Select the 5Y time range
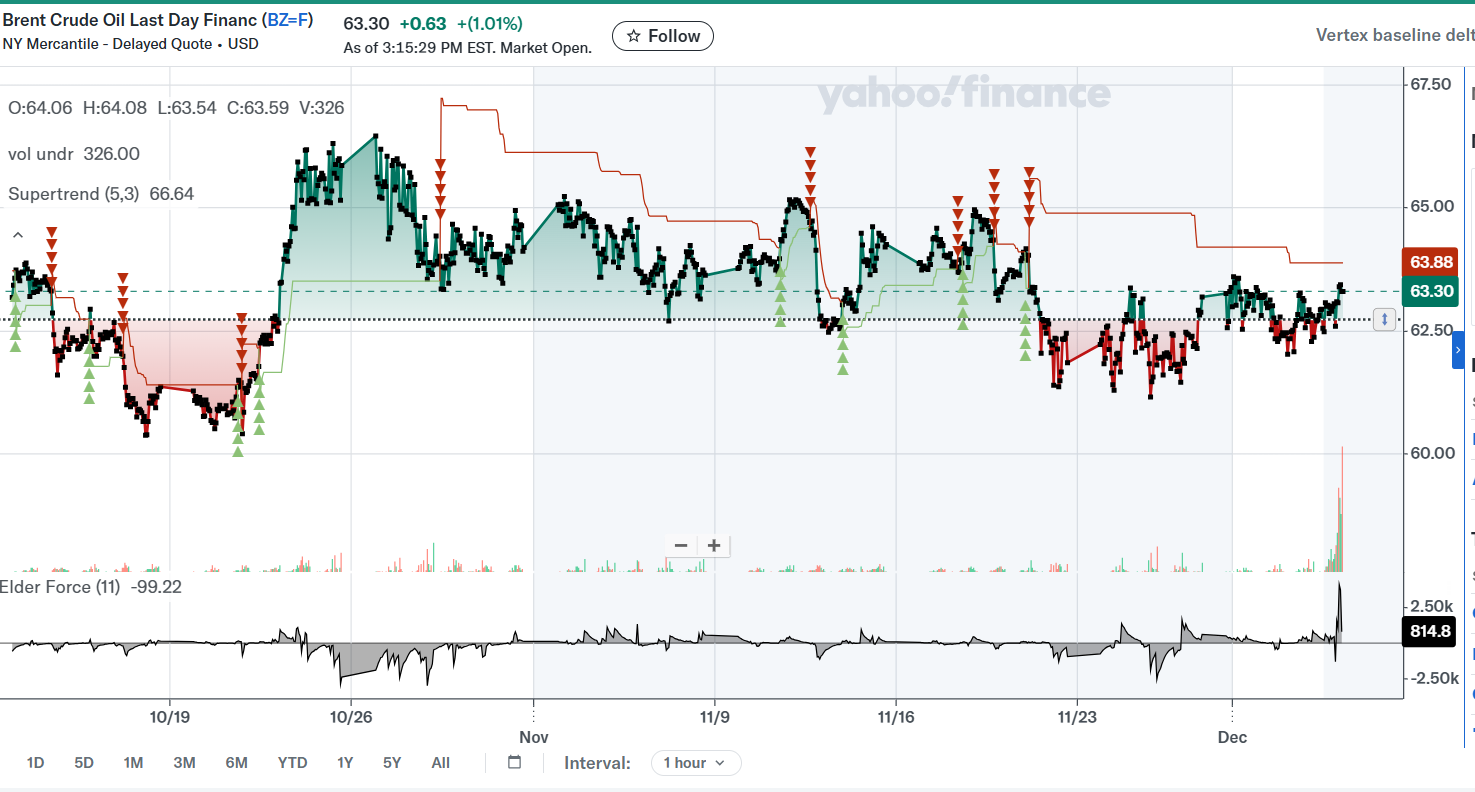1475x792 pixels. (391, 762)
